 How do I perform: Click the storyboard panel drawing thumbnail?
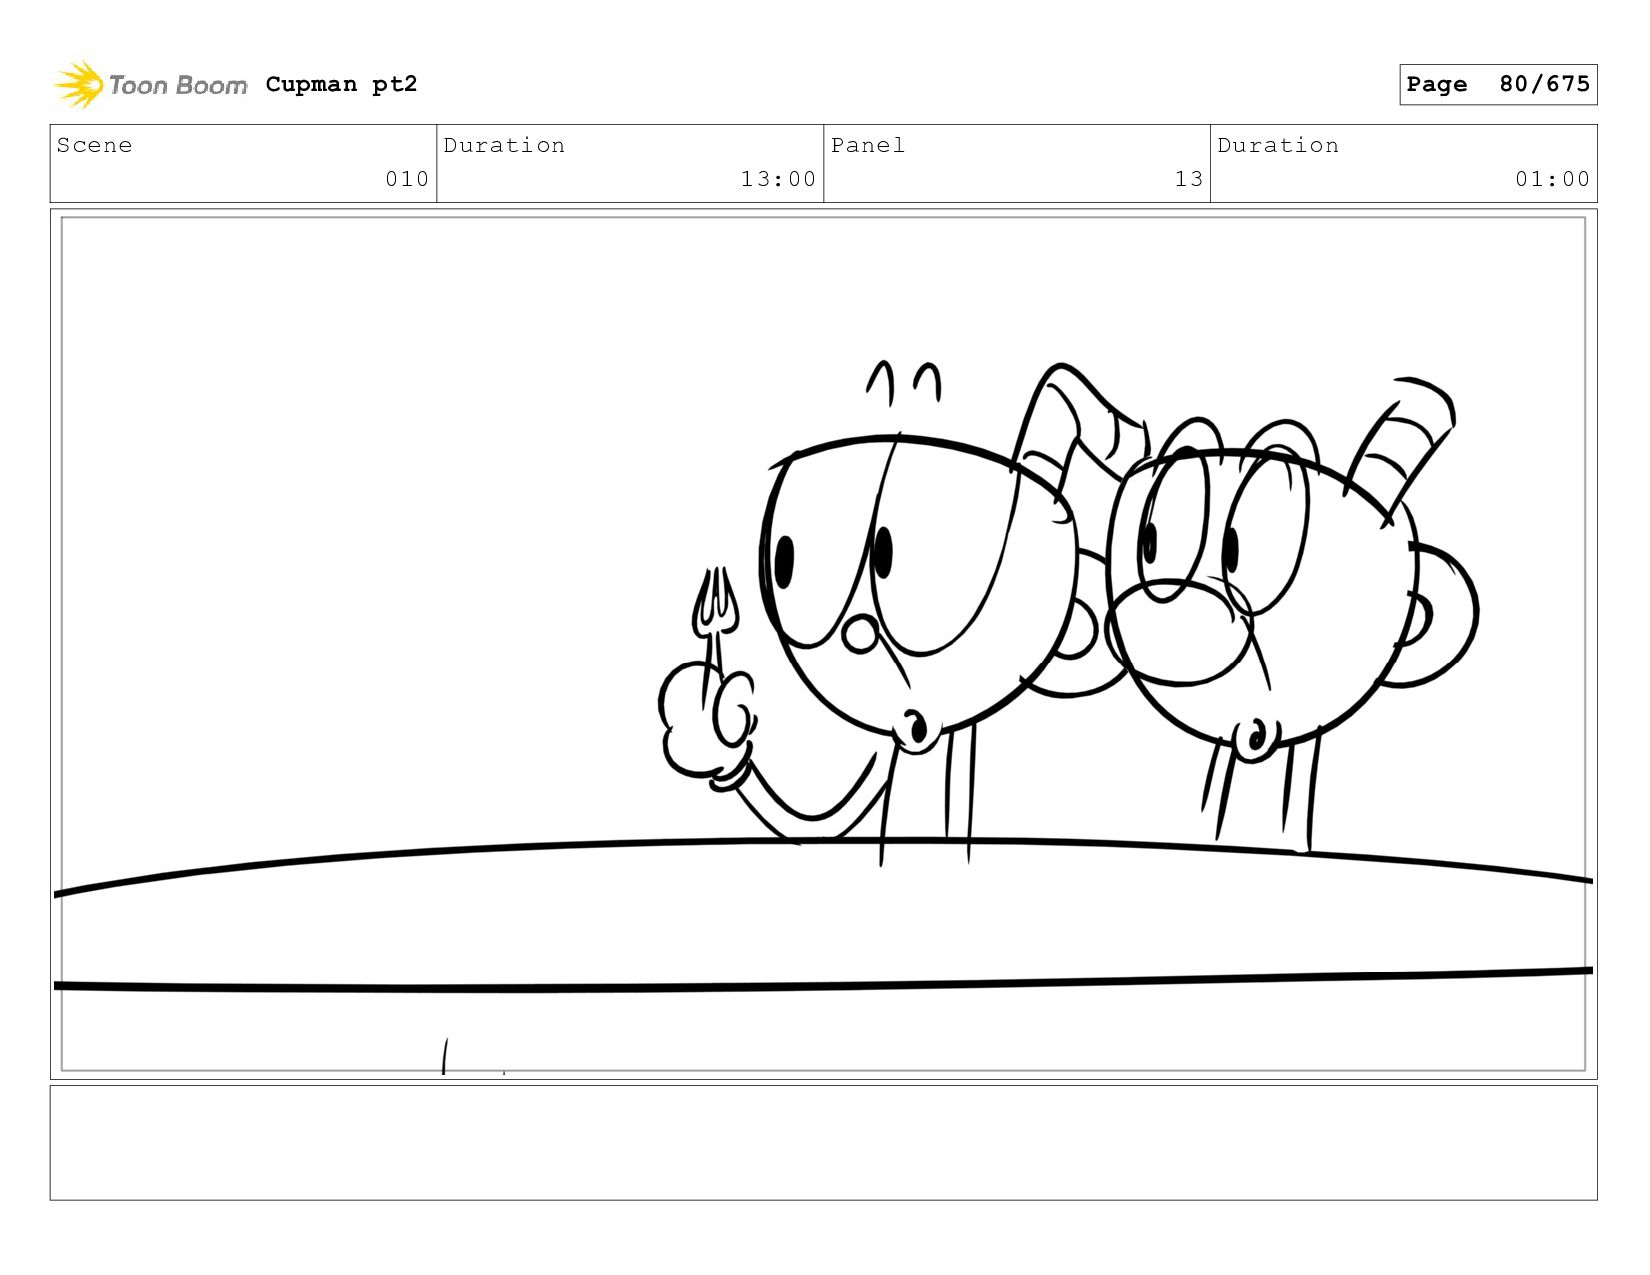[824, 644]
